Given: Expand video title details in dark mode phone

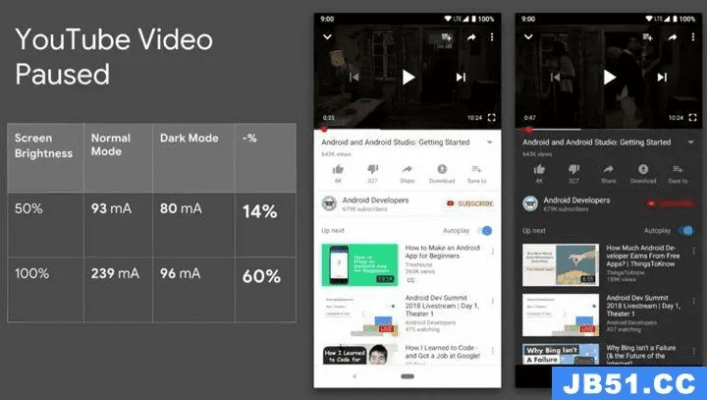Looking at the screenshot, I should coord(690,143).
